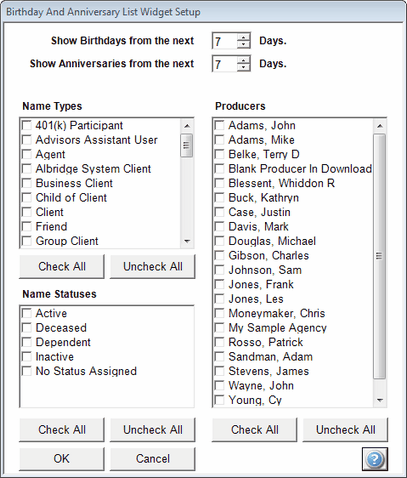Select the Business Client checkbox

click(x=26, y=183)
